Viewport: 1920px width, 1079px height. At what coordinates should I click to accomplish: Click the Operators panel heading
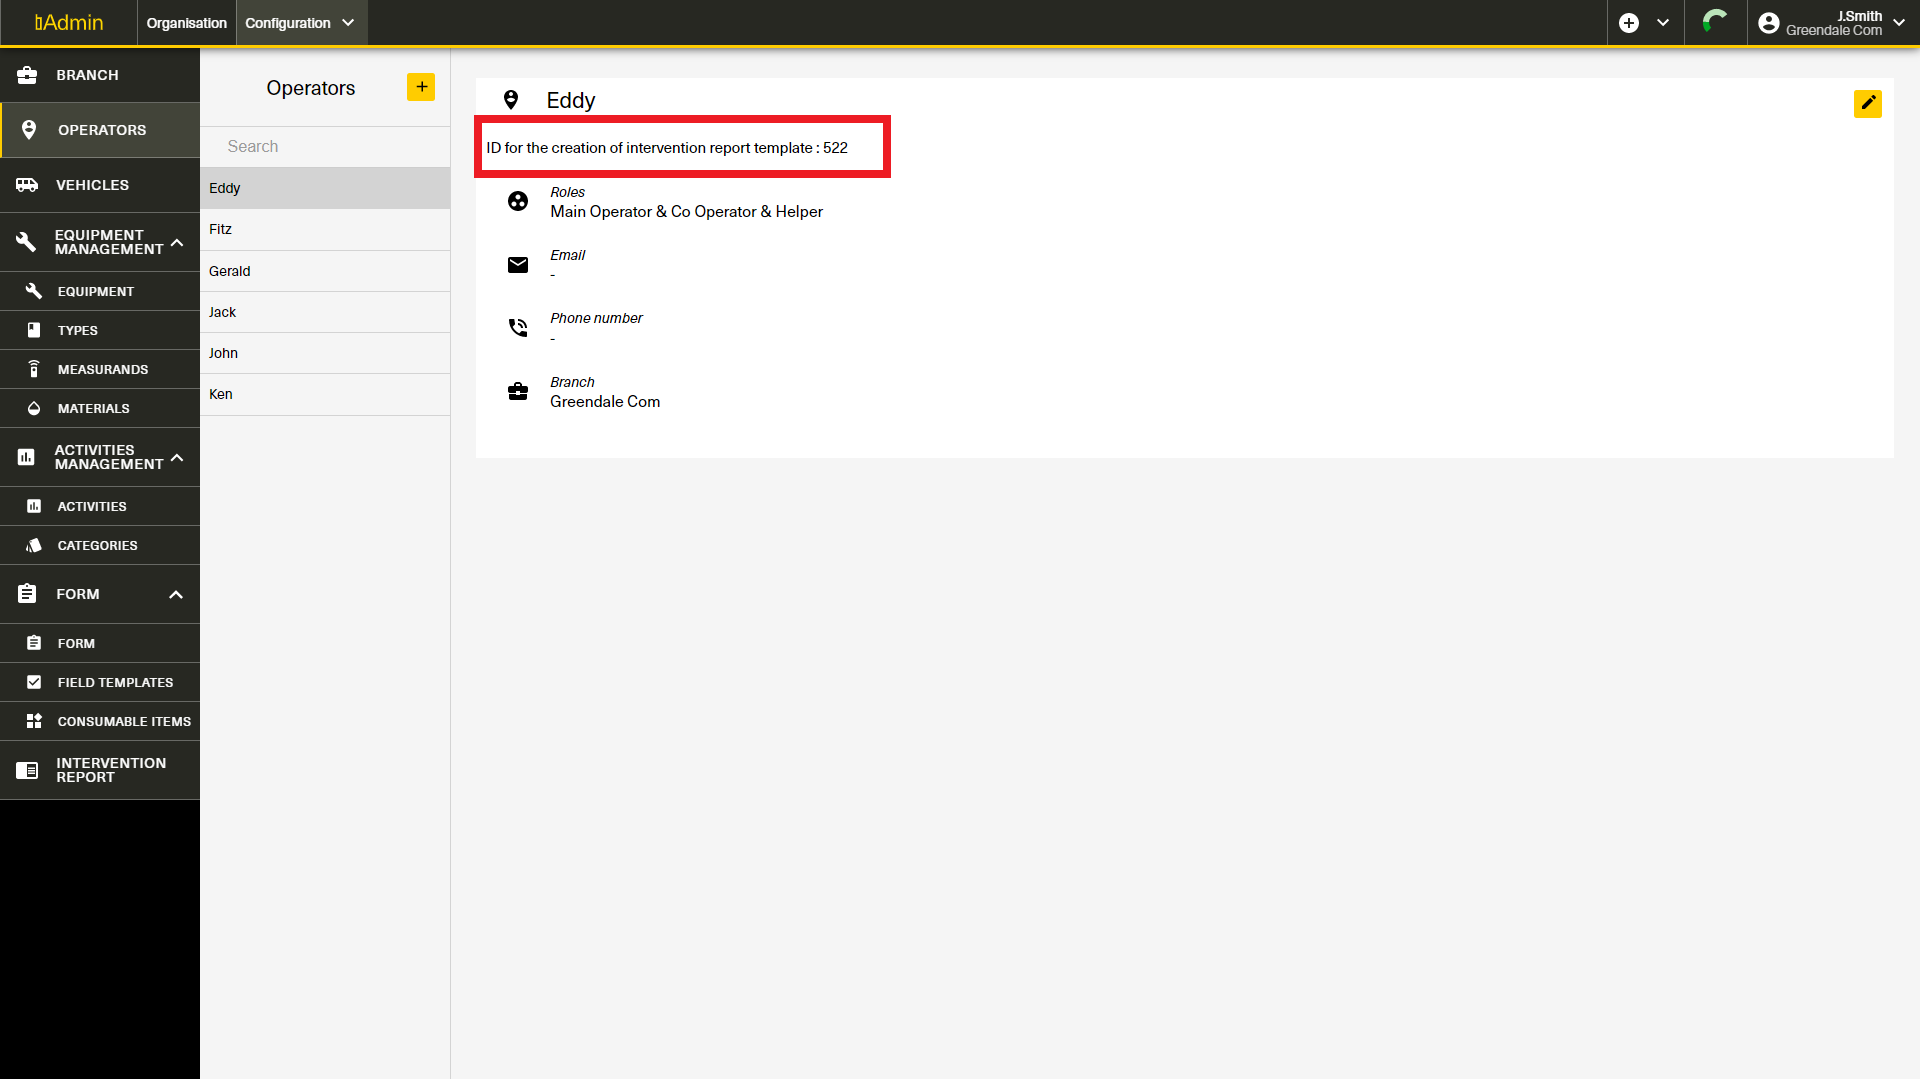pyautogui.click(x=311, y=88)
